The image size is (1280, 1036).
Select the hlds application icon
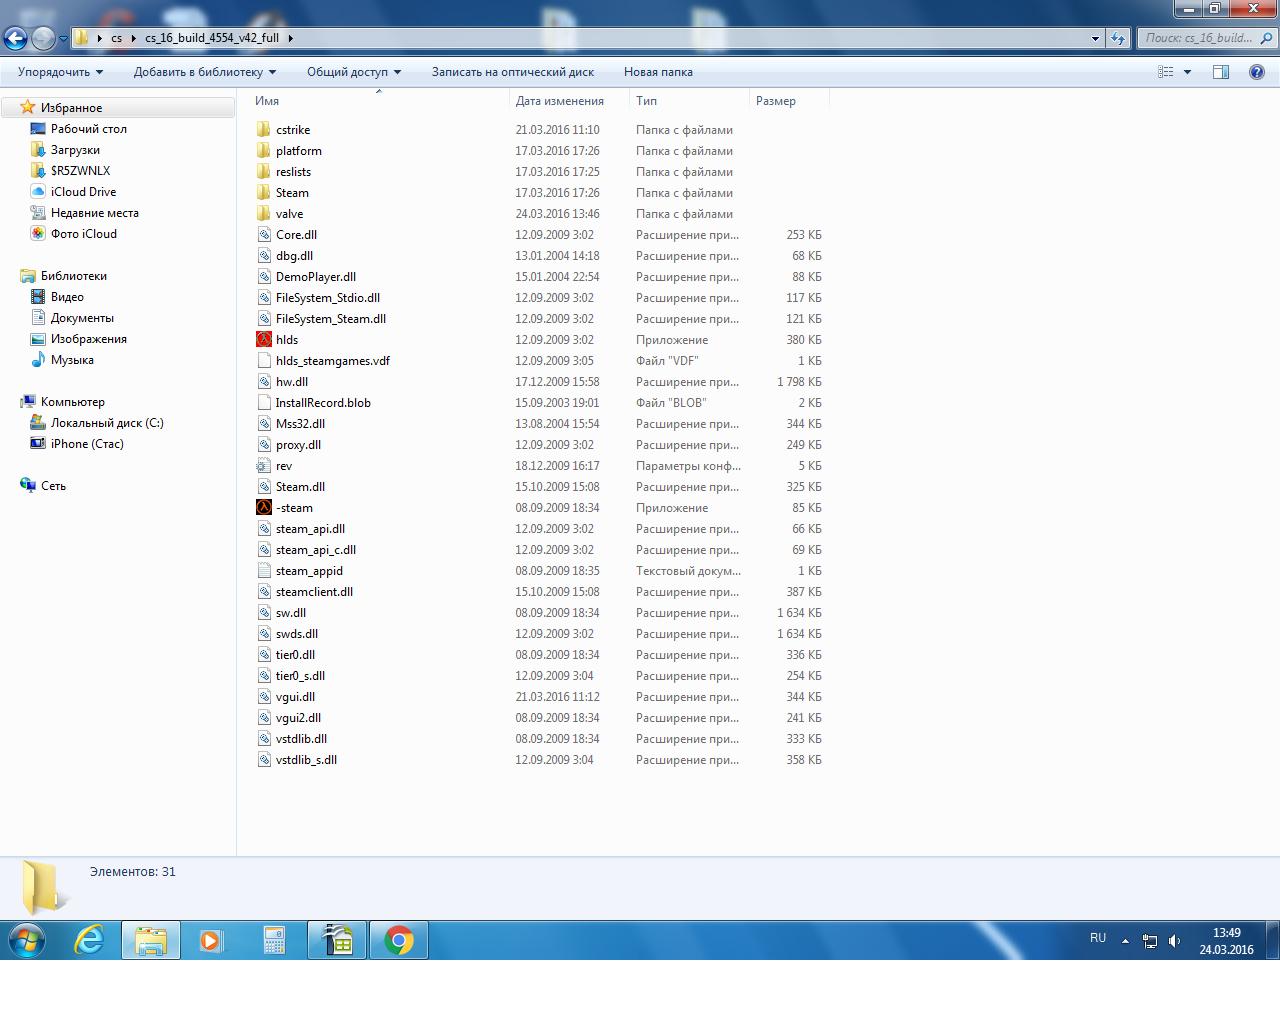pyautogui.click(x=264, y=340)
